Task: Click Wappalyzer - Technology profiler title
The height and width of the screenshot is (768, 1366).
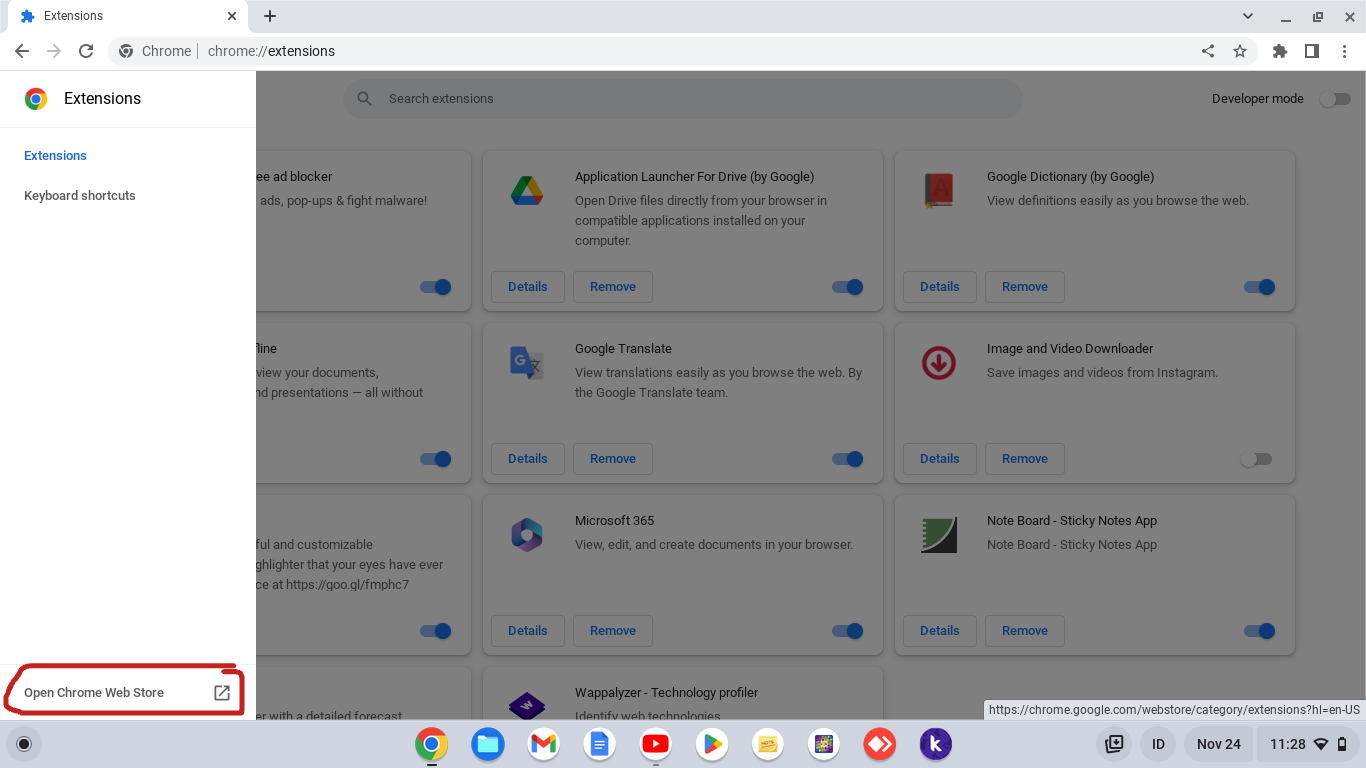Action: [667, 693]
